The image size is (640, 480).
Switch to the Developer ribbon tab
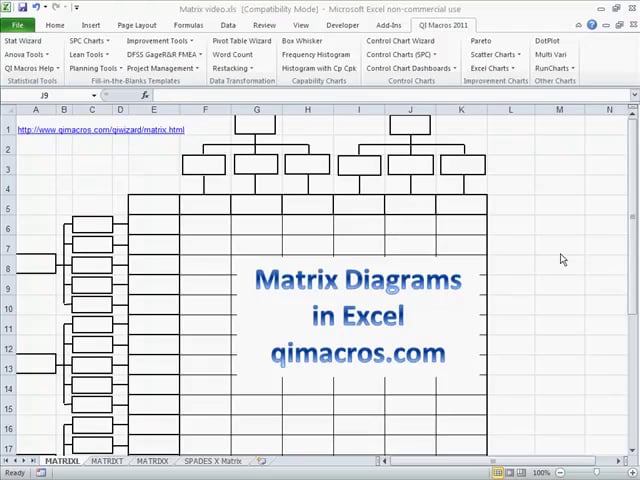(342, 25)
